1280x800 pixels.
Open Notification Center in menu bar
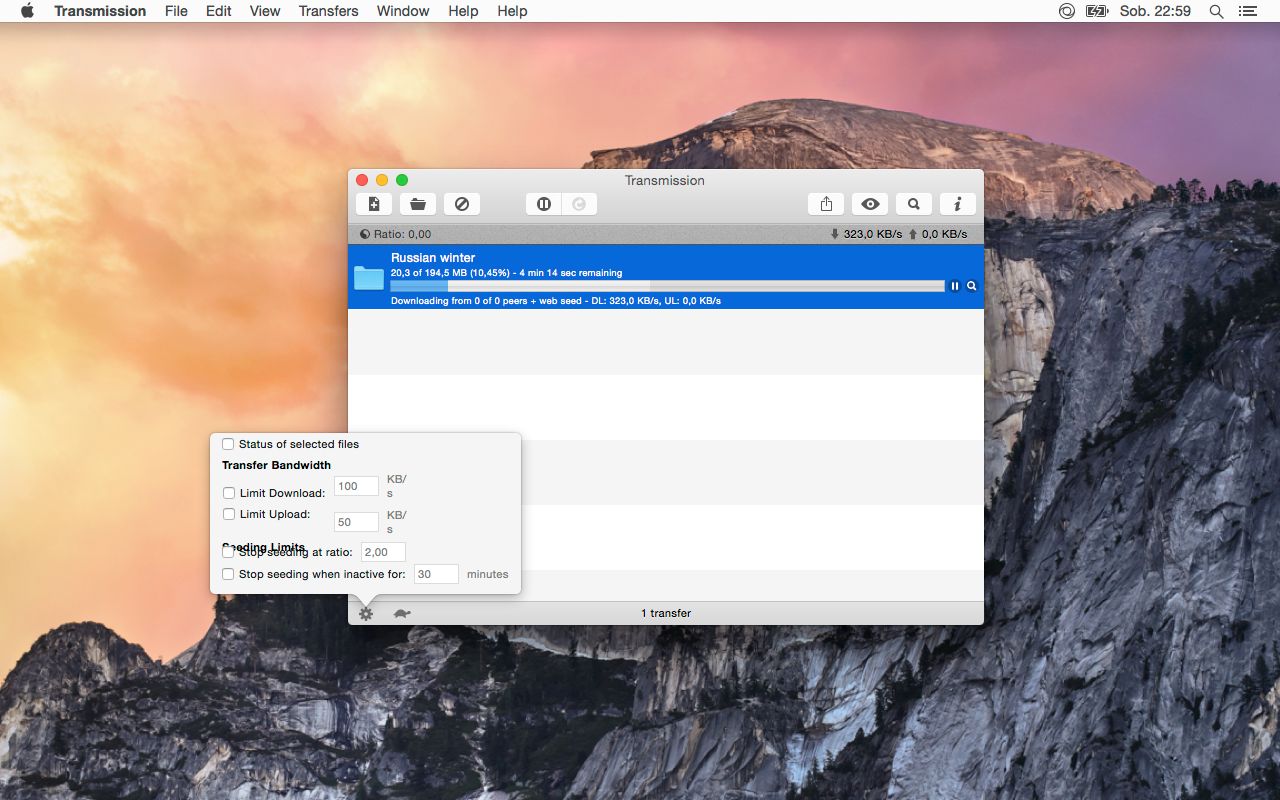(x=1247, y=11)
